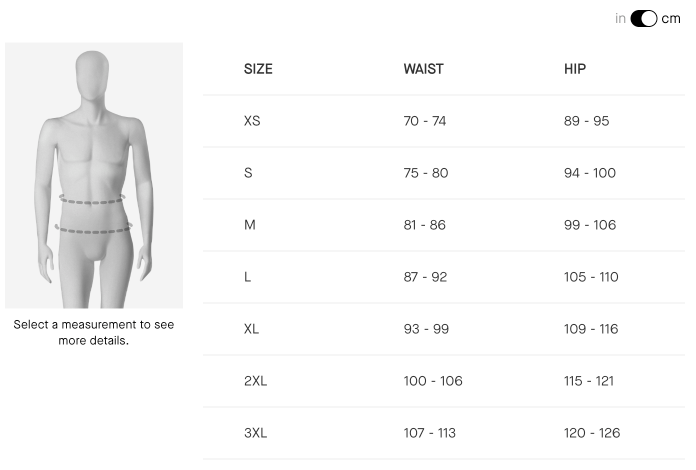Select the M size row

(444, 225)
